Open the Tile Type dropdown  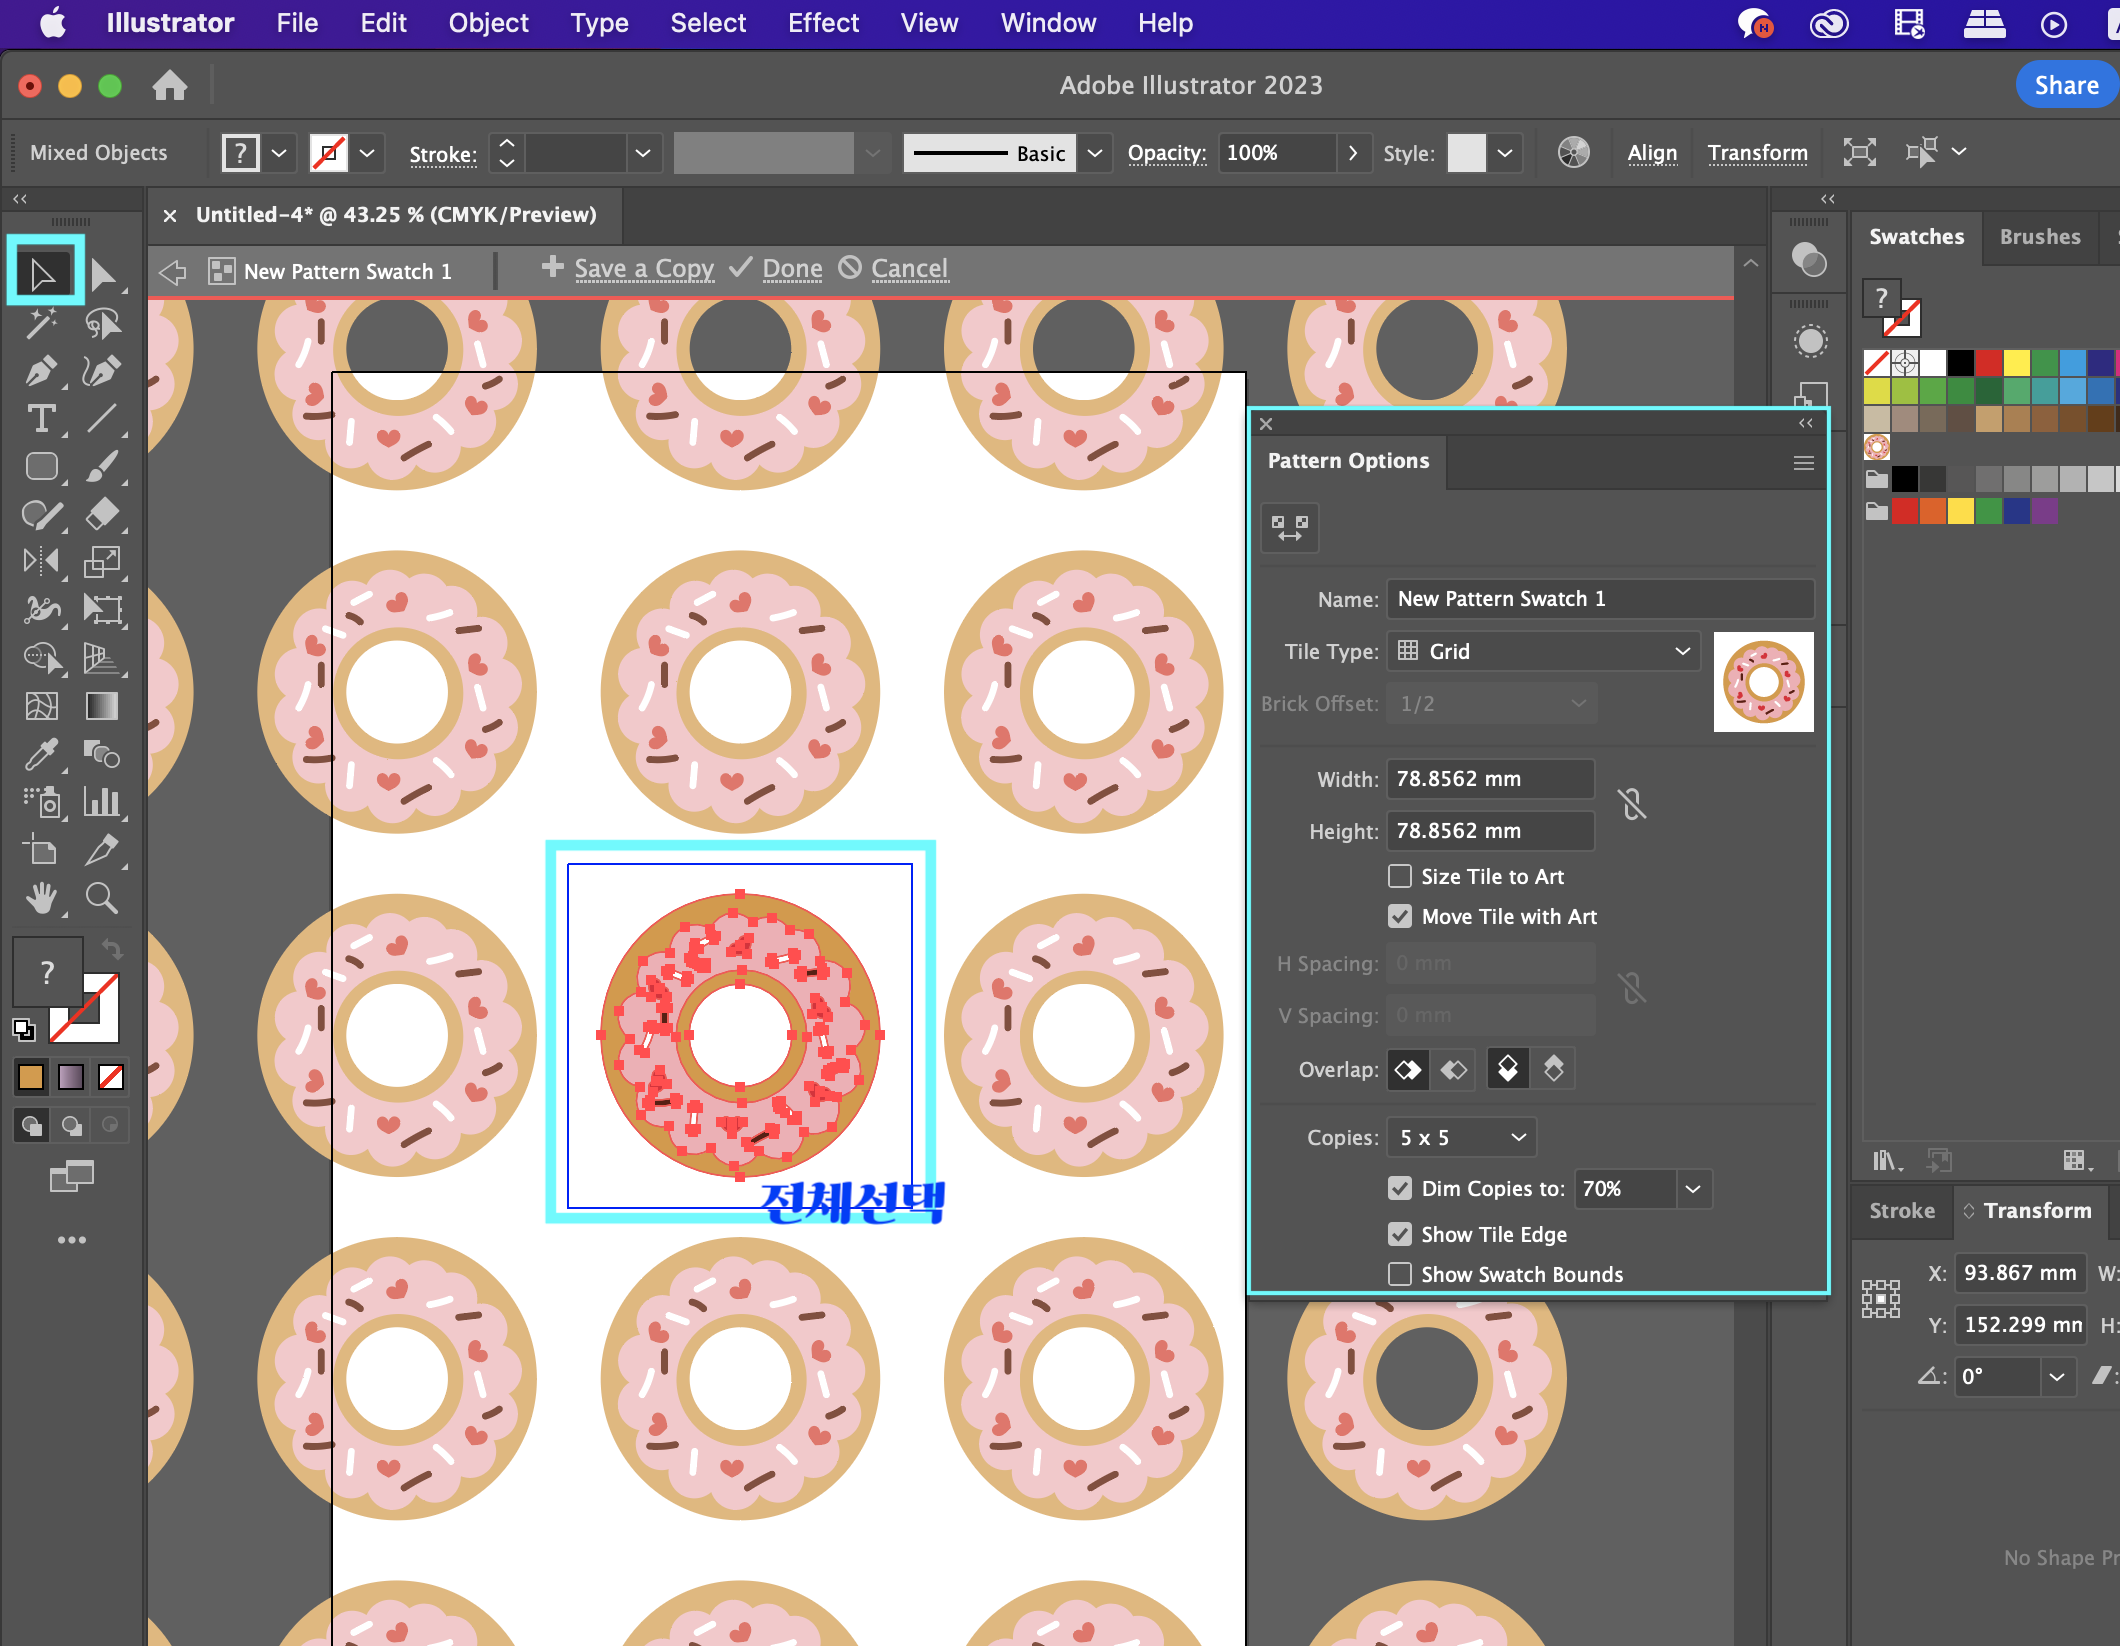point(1543,652)
